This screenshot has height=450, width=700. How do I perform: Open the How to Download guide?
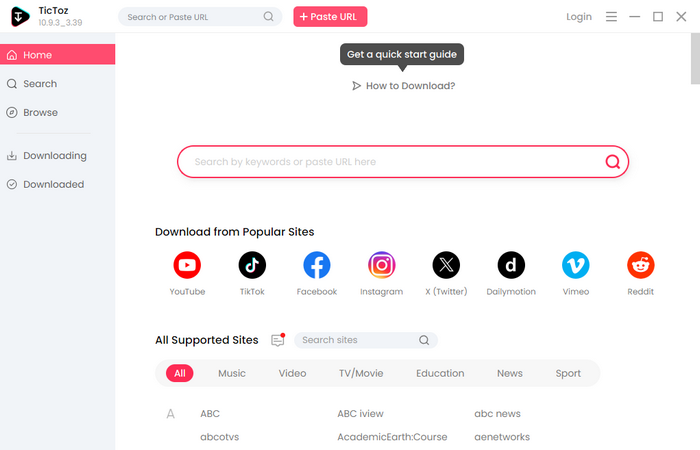coord(403,86)
